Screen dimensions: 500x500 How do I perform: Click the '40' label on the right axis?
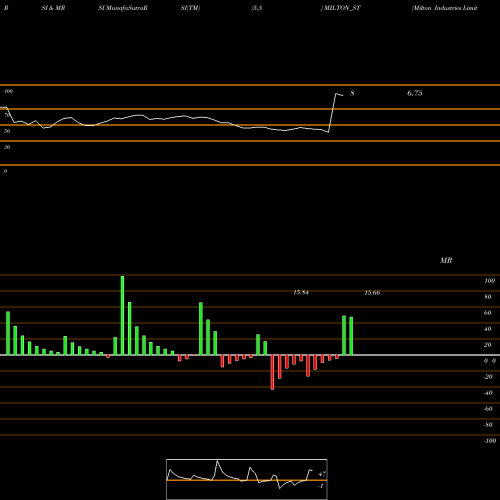[x=488, y=329]
